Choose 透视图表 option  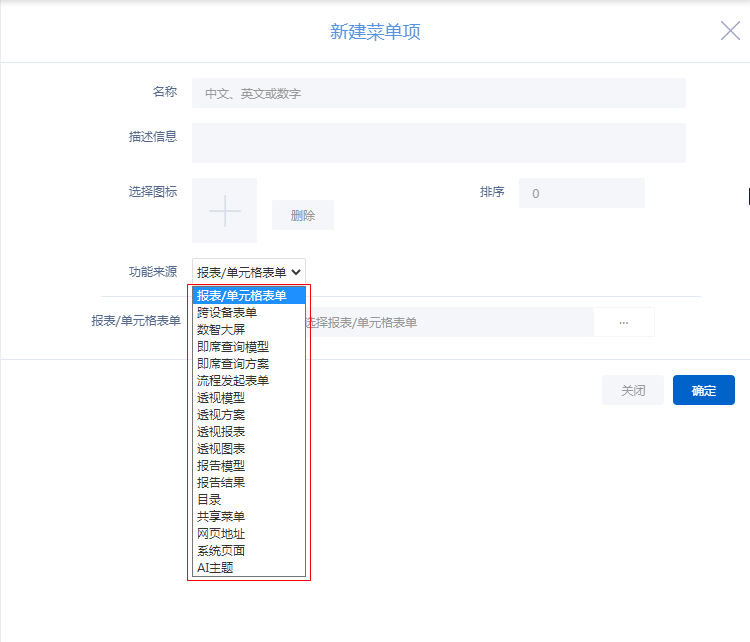(x=221, y=448)
